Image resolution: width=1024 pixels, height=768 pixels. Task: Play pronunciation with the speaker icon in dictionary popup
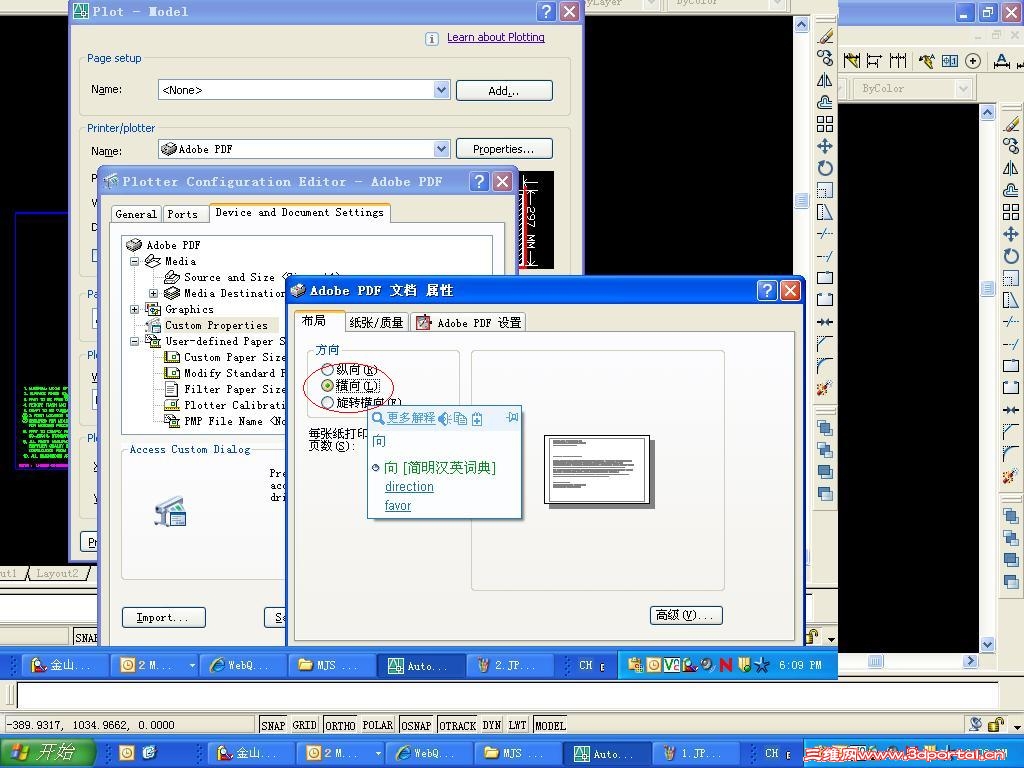click(x=444, y=419)
